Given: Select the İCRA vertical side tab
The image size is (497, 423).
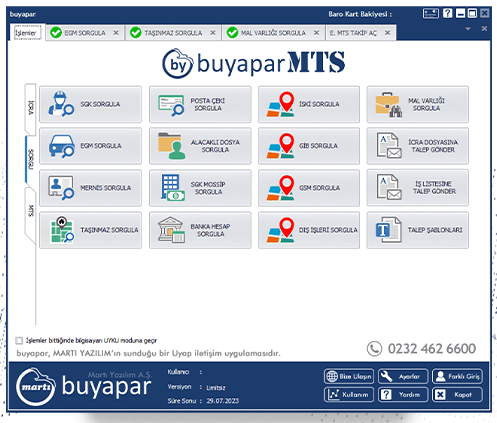Looking at the screenshot, I should [x=30, y=108].
